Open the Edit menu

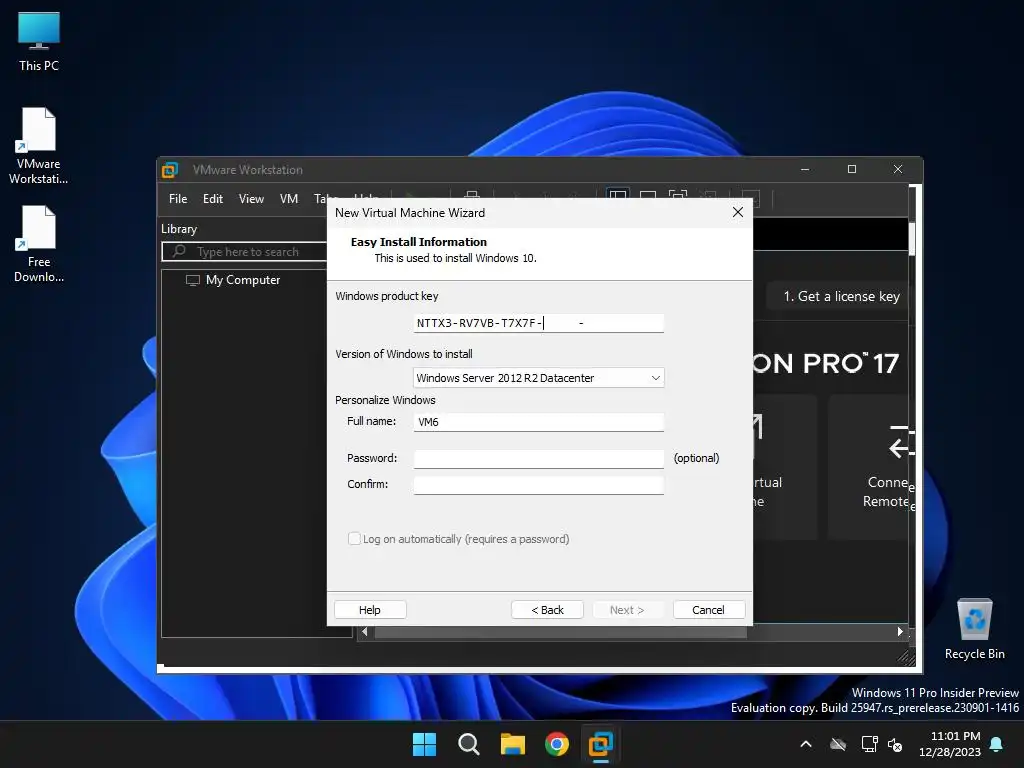213,199
